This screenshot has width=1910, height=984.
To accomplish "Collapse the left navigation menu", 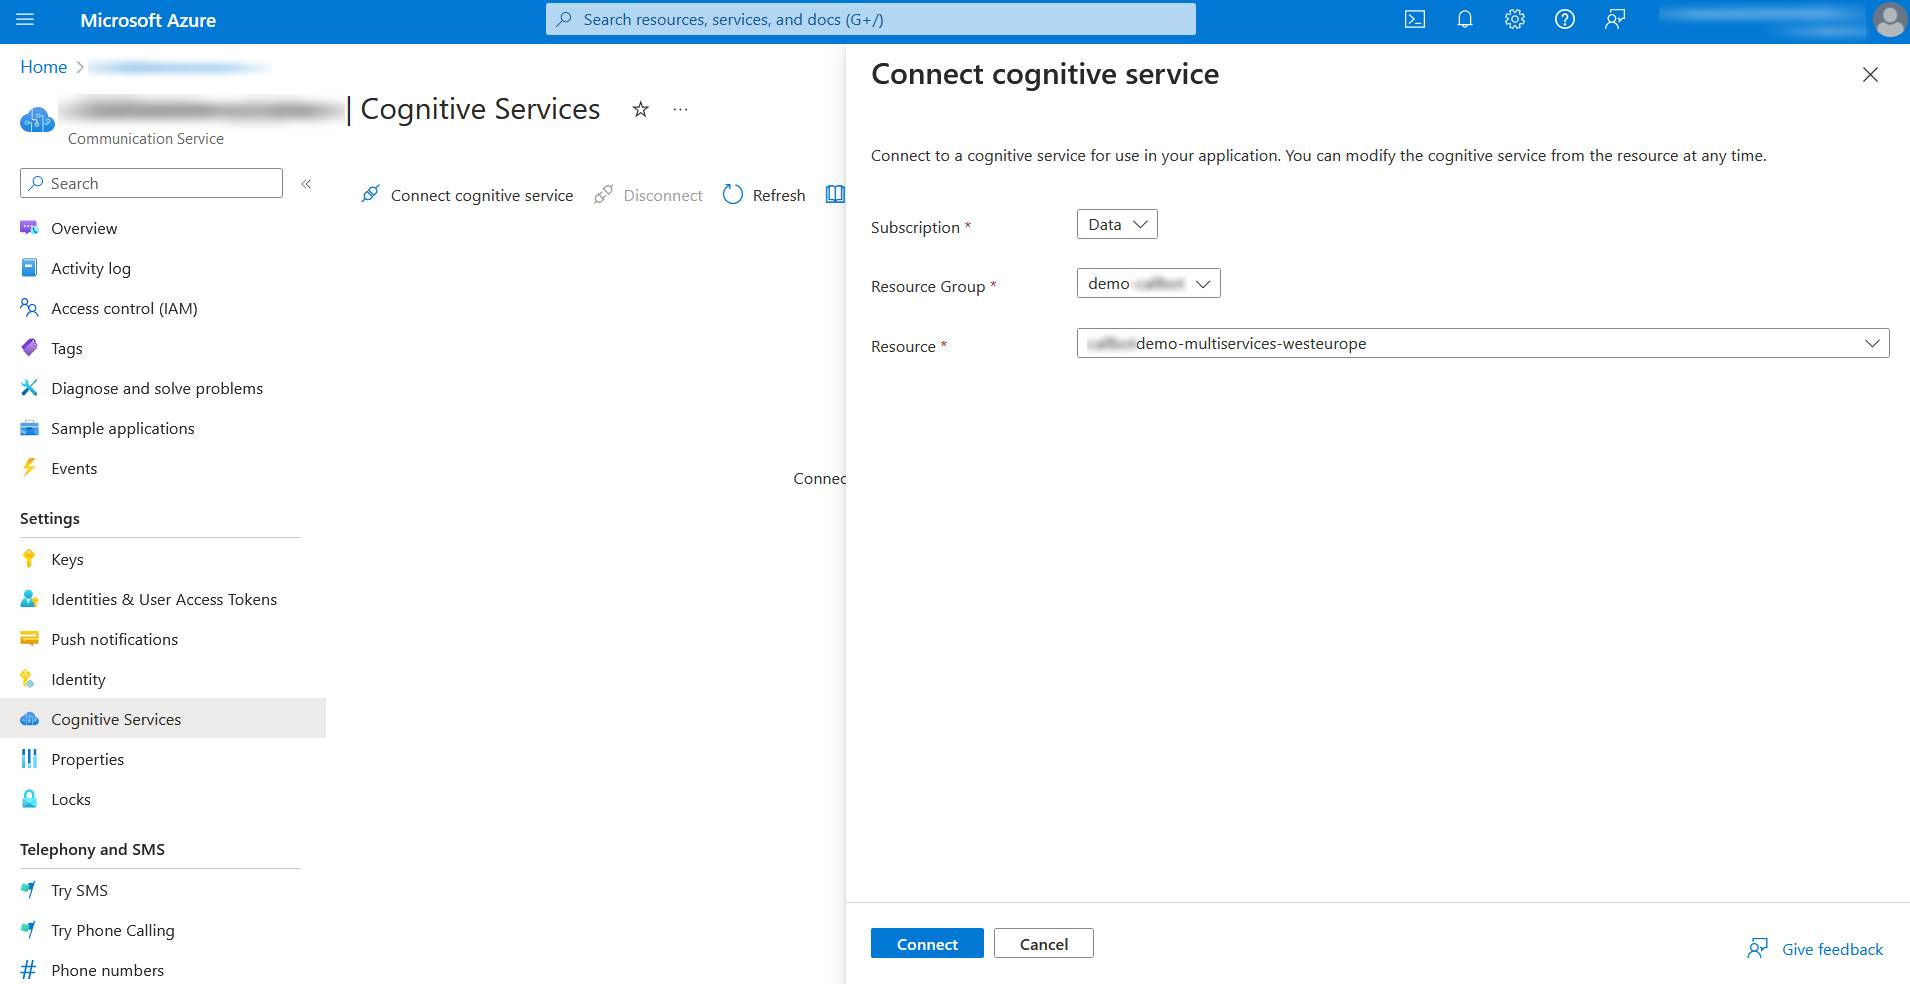I will [306, 184].
